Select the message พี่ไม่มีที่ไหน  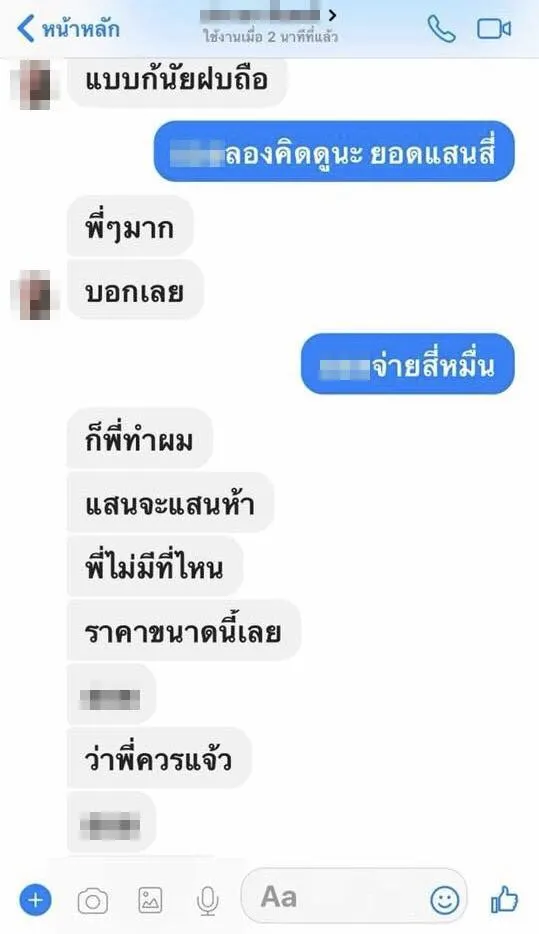(155, 566)
